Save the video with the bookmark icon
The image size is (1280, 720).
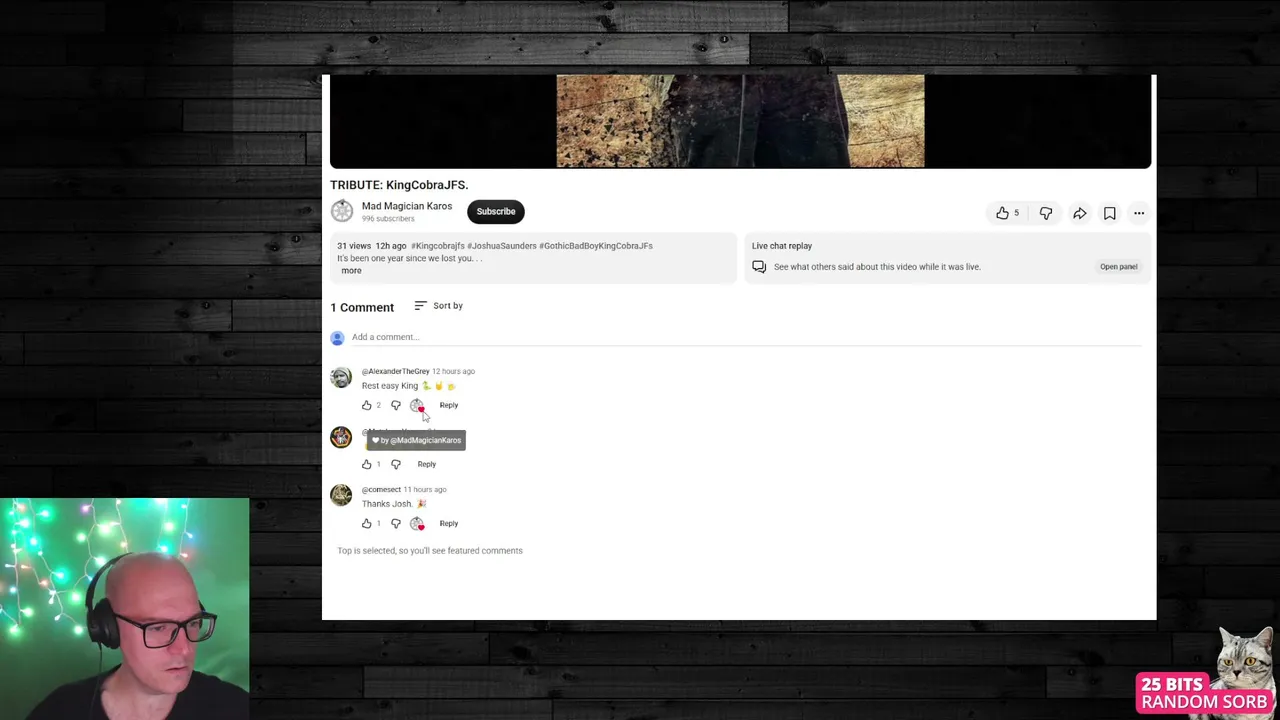1110,213
